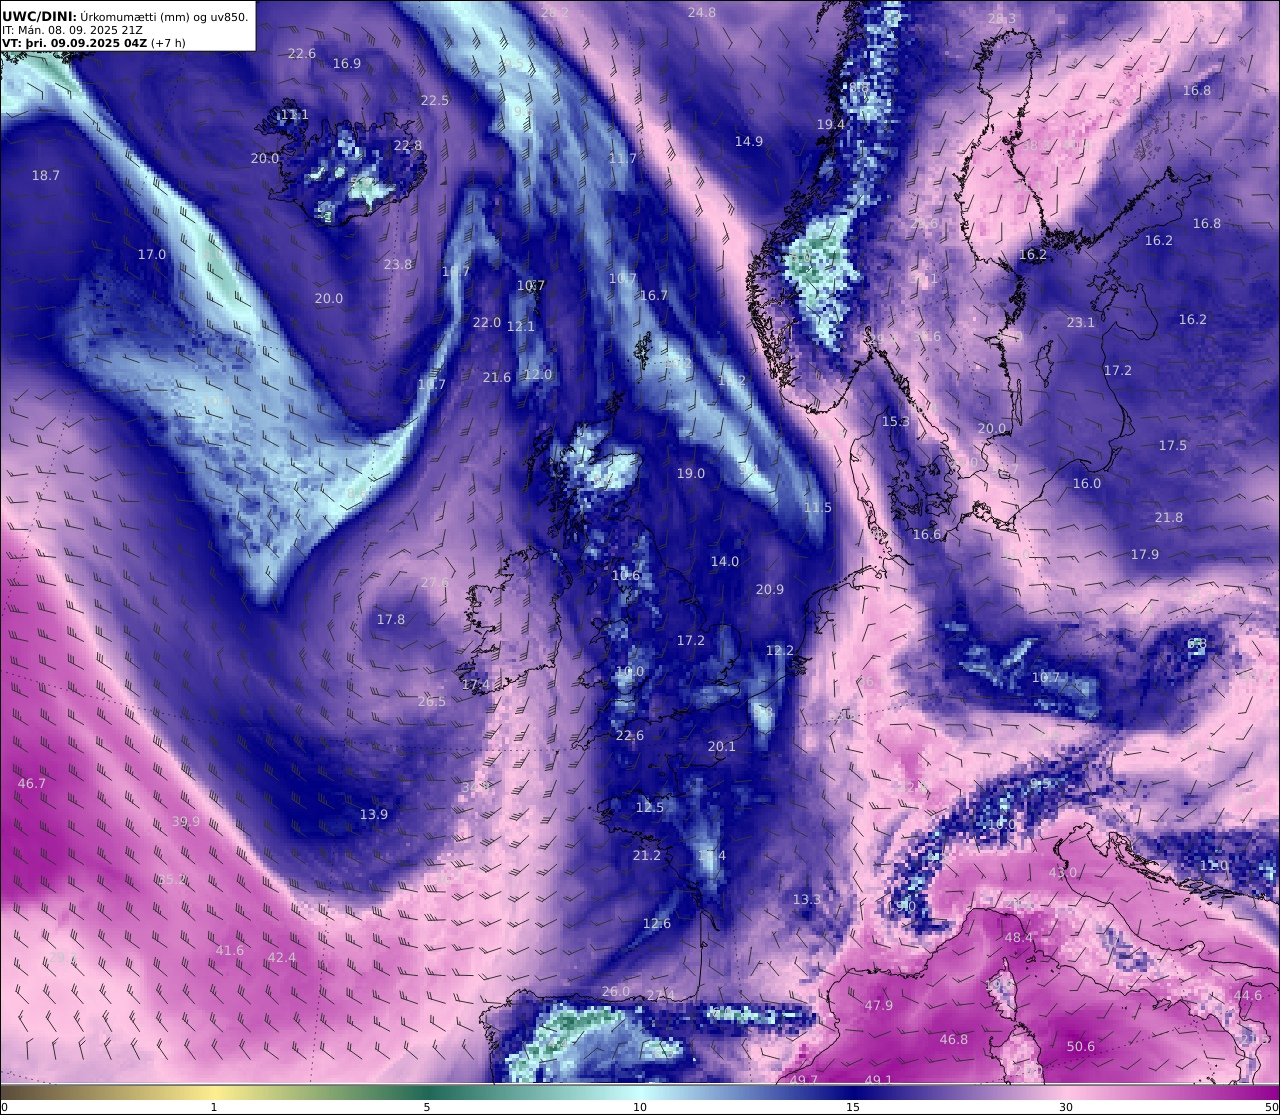Click the 21.6 value label
The height and width of the screenshot is (1115, 1280).
pyautogui.click(x=497, y=377)
